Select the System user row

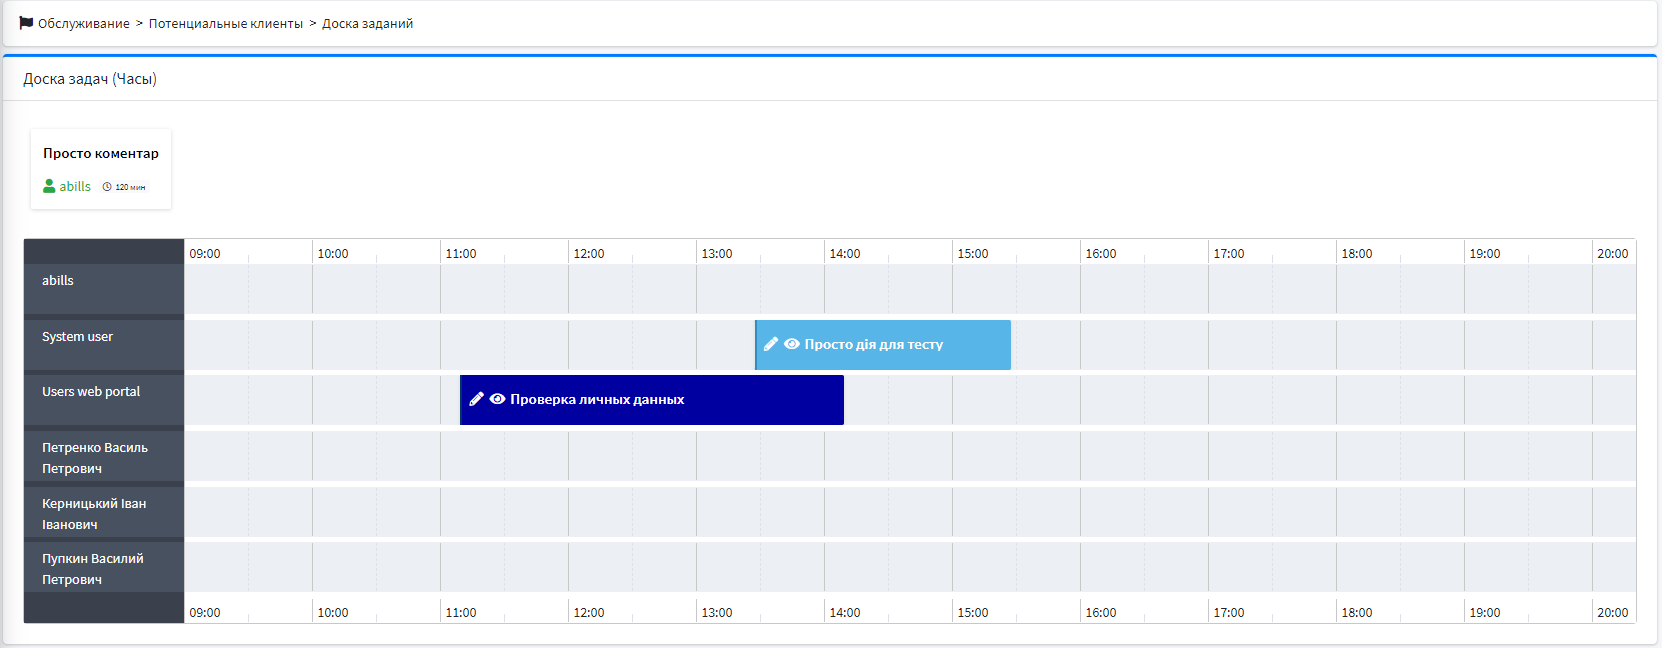pos(78,337)
